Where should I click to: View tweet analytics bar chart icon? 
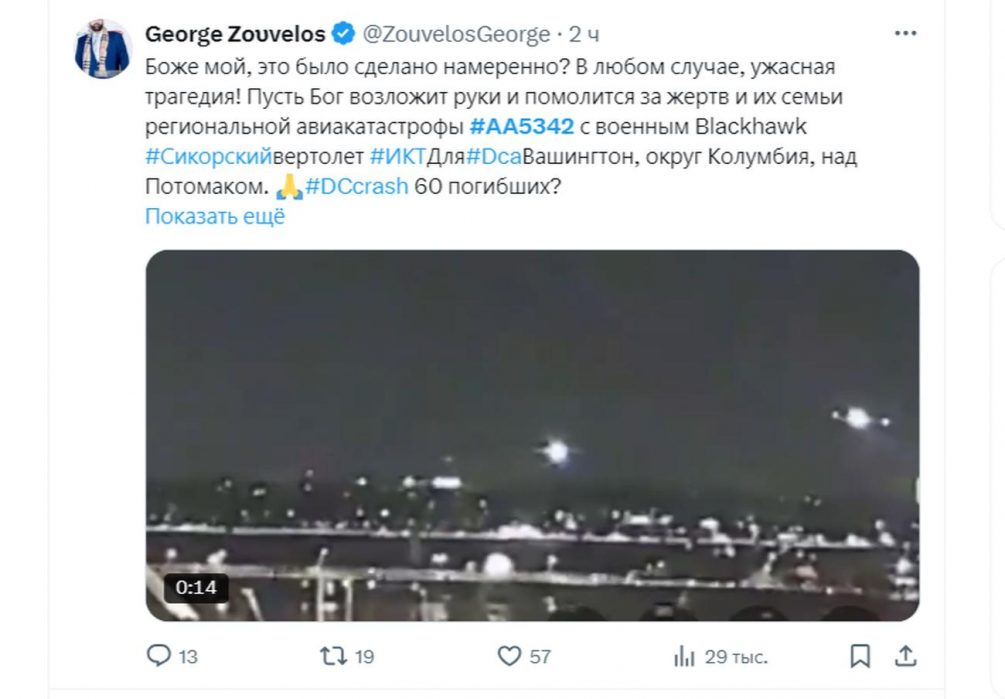tap(685, 656)
